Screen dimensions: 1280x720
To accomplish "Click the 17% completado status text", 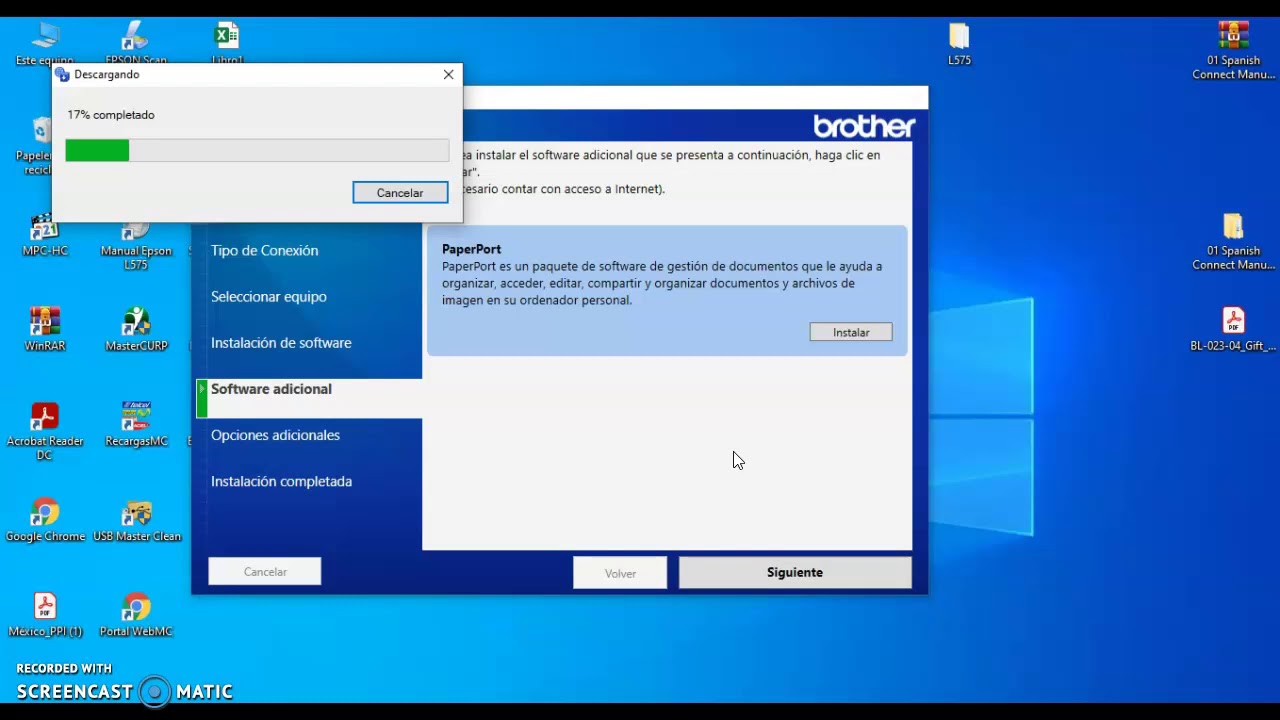I will (x=111, y=115).
